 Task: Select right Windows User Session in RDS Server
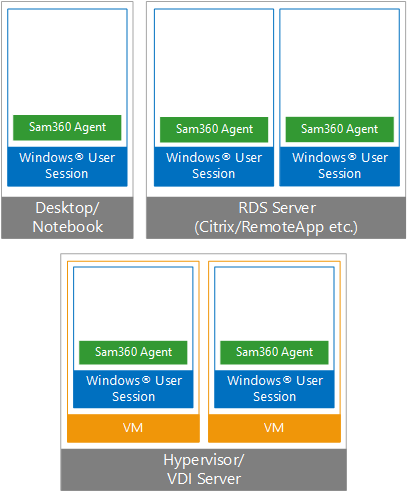tap(340, 166)
